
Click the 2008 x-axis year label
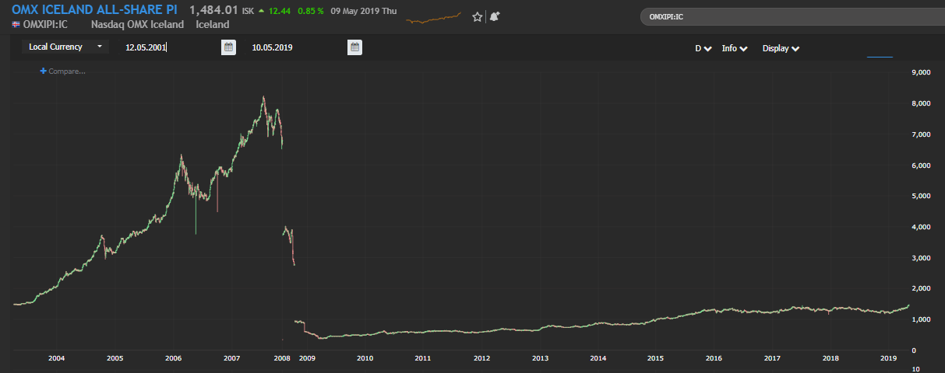pyautogui.click(x=281, y=359)
